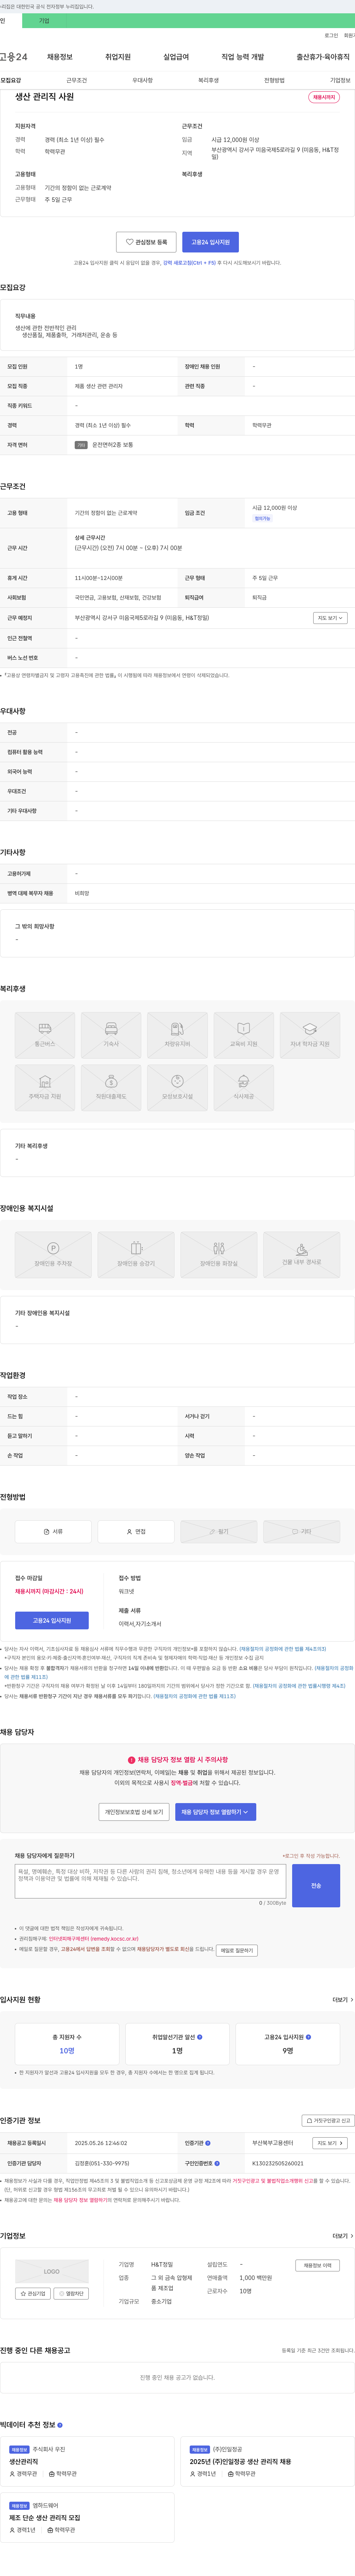
Task: Click 고용24 입사지원 button in 접수 section
Action: pos(52,1620)
